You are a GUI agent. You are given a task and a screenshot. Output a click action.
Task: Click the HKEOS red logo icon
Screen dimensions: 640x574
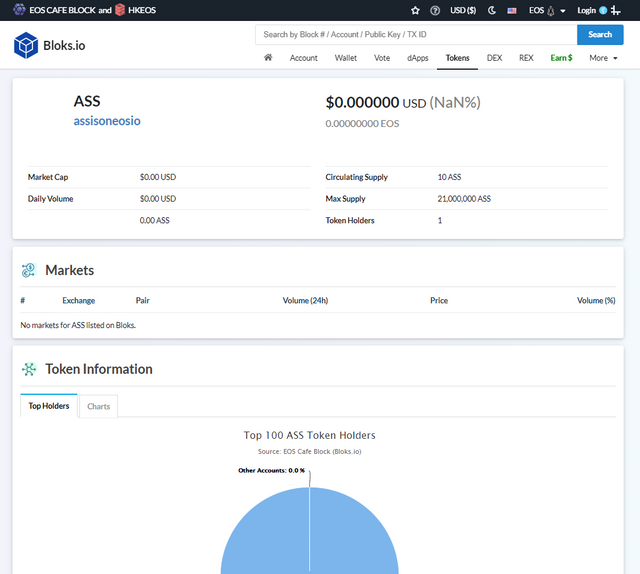[120, 10]
